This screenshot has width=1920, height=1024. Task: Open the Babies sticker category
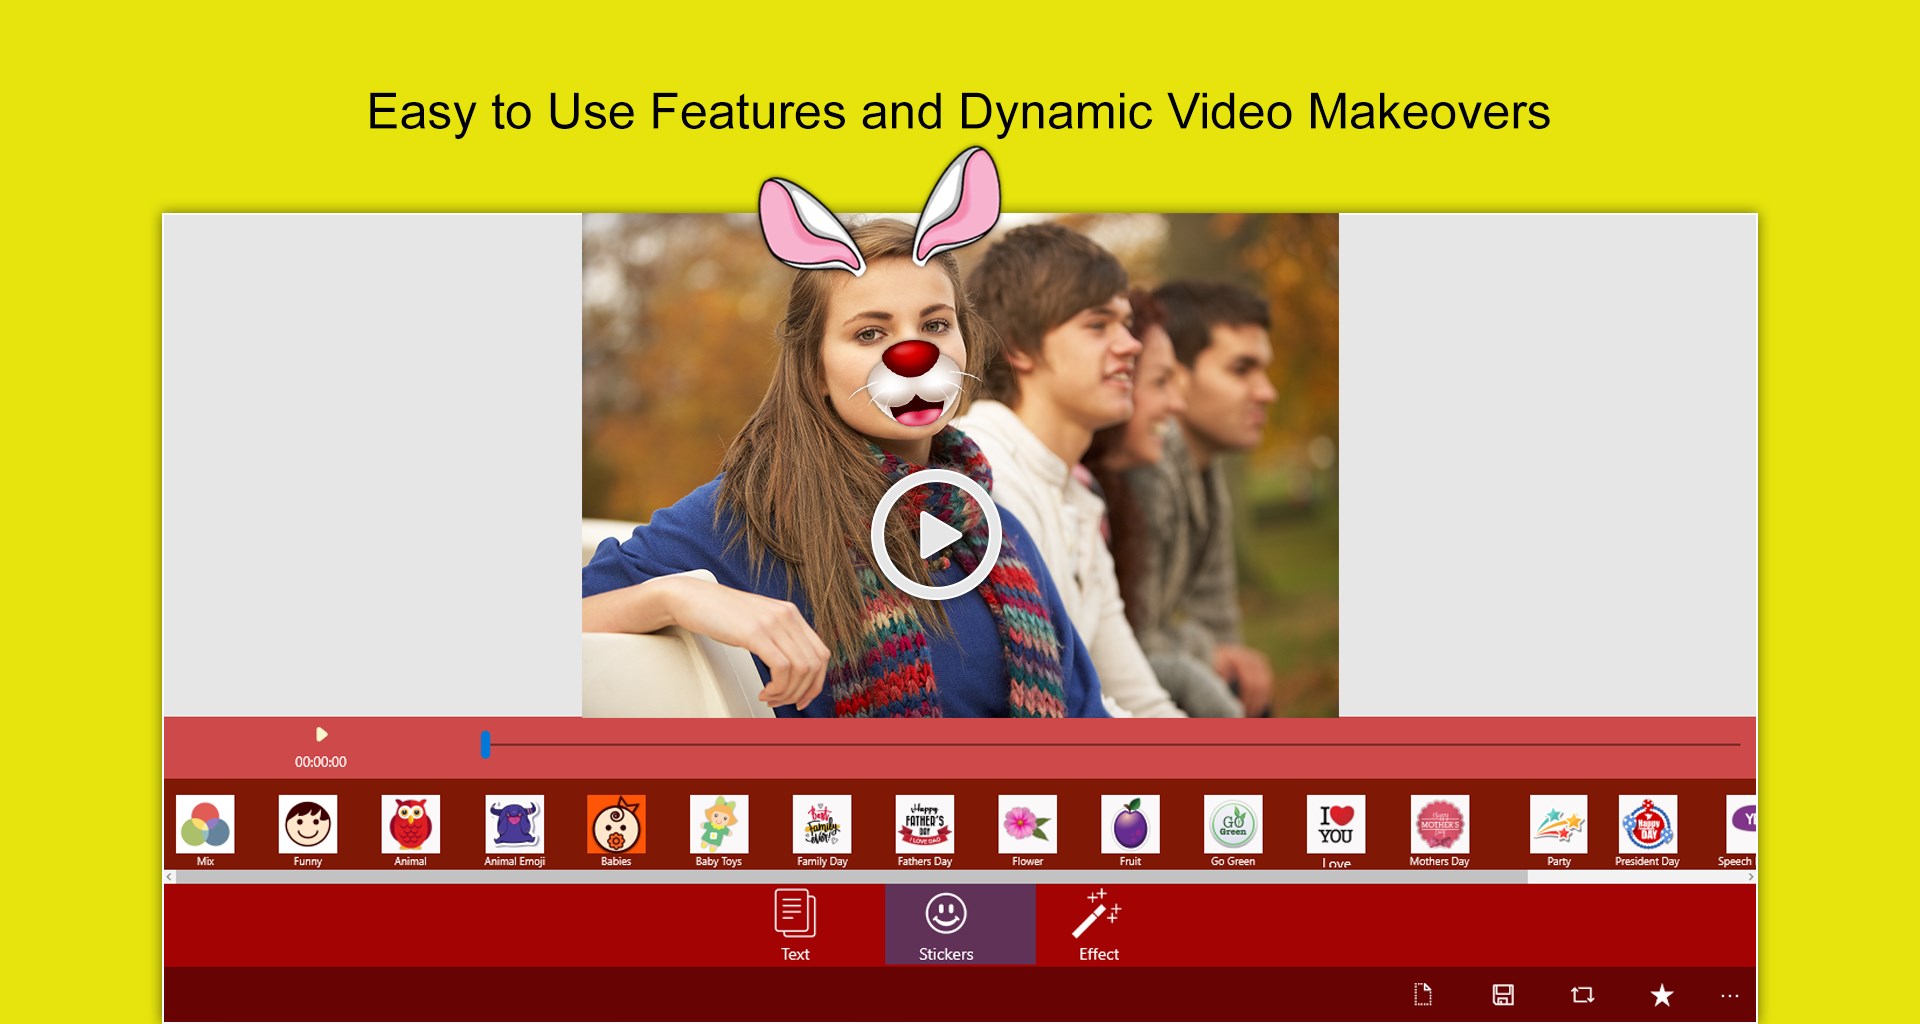[x=616, y=830]
